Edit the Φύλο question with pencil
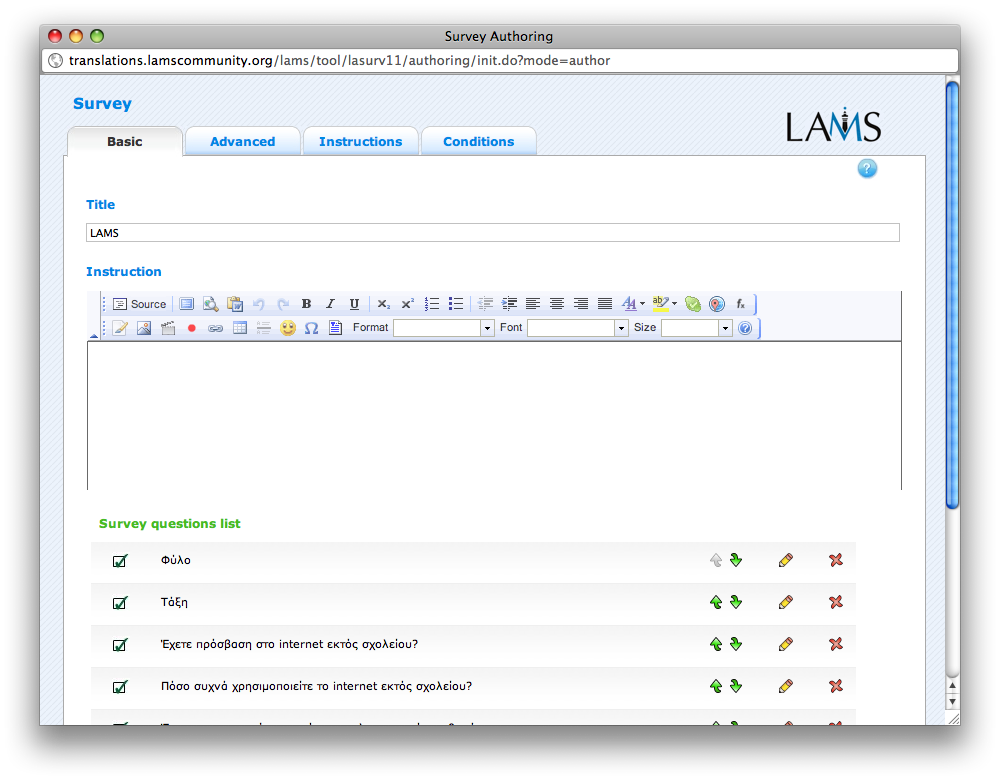This screenshot has height=780, width=1000. pos(785,560)
